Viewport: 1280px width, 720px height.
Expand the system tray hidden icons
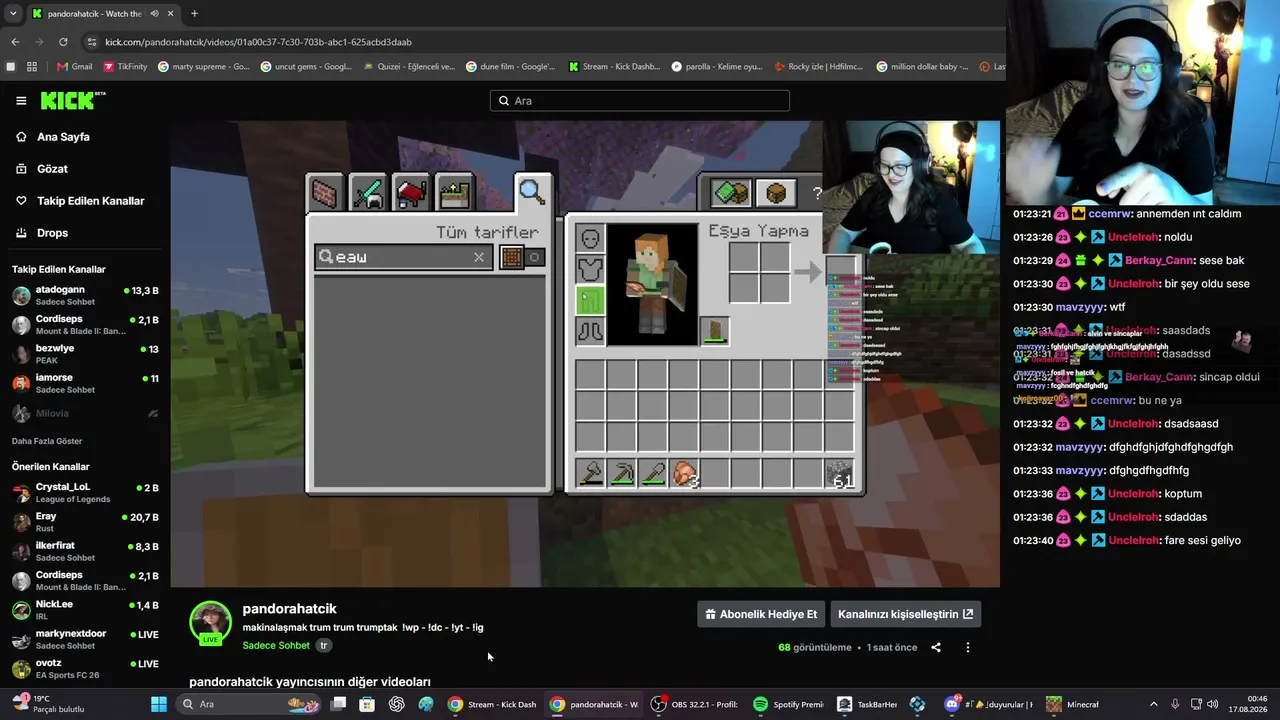1153,704
